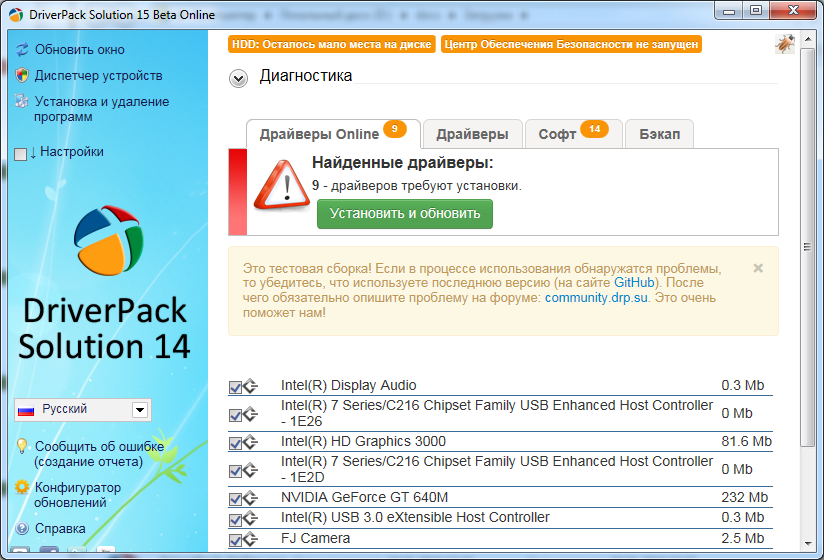Click arrow icon beside FJ Camera
Viewport: 824px width, 560px height.
tap(251, 538)
